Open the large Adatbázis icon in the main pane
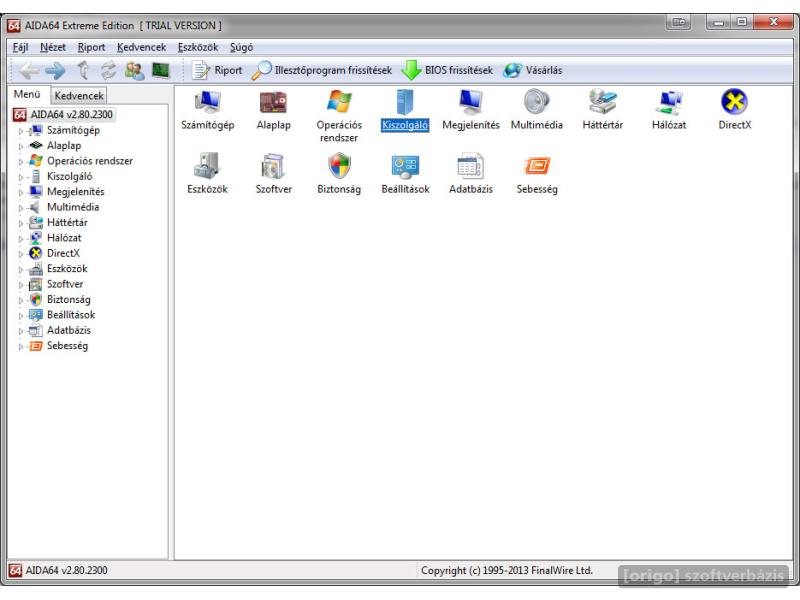800x600 pixels. click(471, 174)
